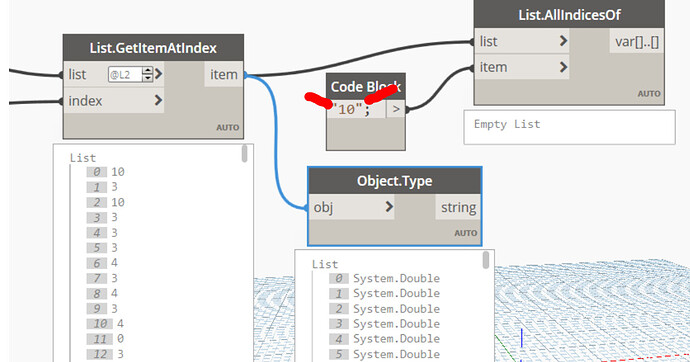The image size is (690, 362).
Task: Select index 2 row with value 10
Action: (x=106, y=202)
